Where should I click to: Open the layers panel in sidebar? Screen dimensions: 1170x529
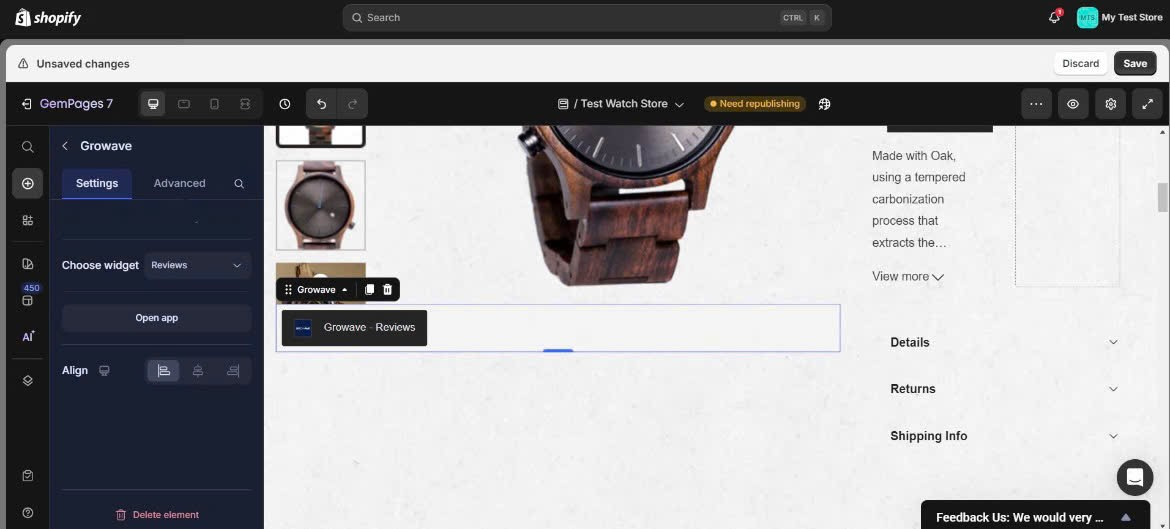pyautogui.click(x=28, y=380)
